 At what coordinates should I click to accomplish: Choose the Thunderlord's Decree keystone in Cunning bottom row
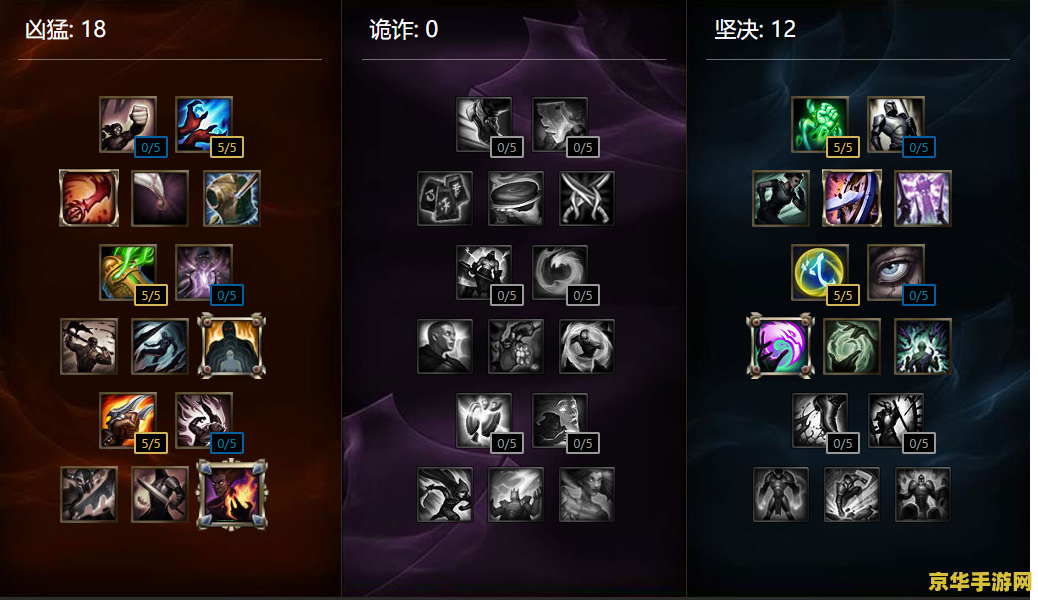[x=516, y=494]
